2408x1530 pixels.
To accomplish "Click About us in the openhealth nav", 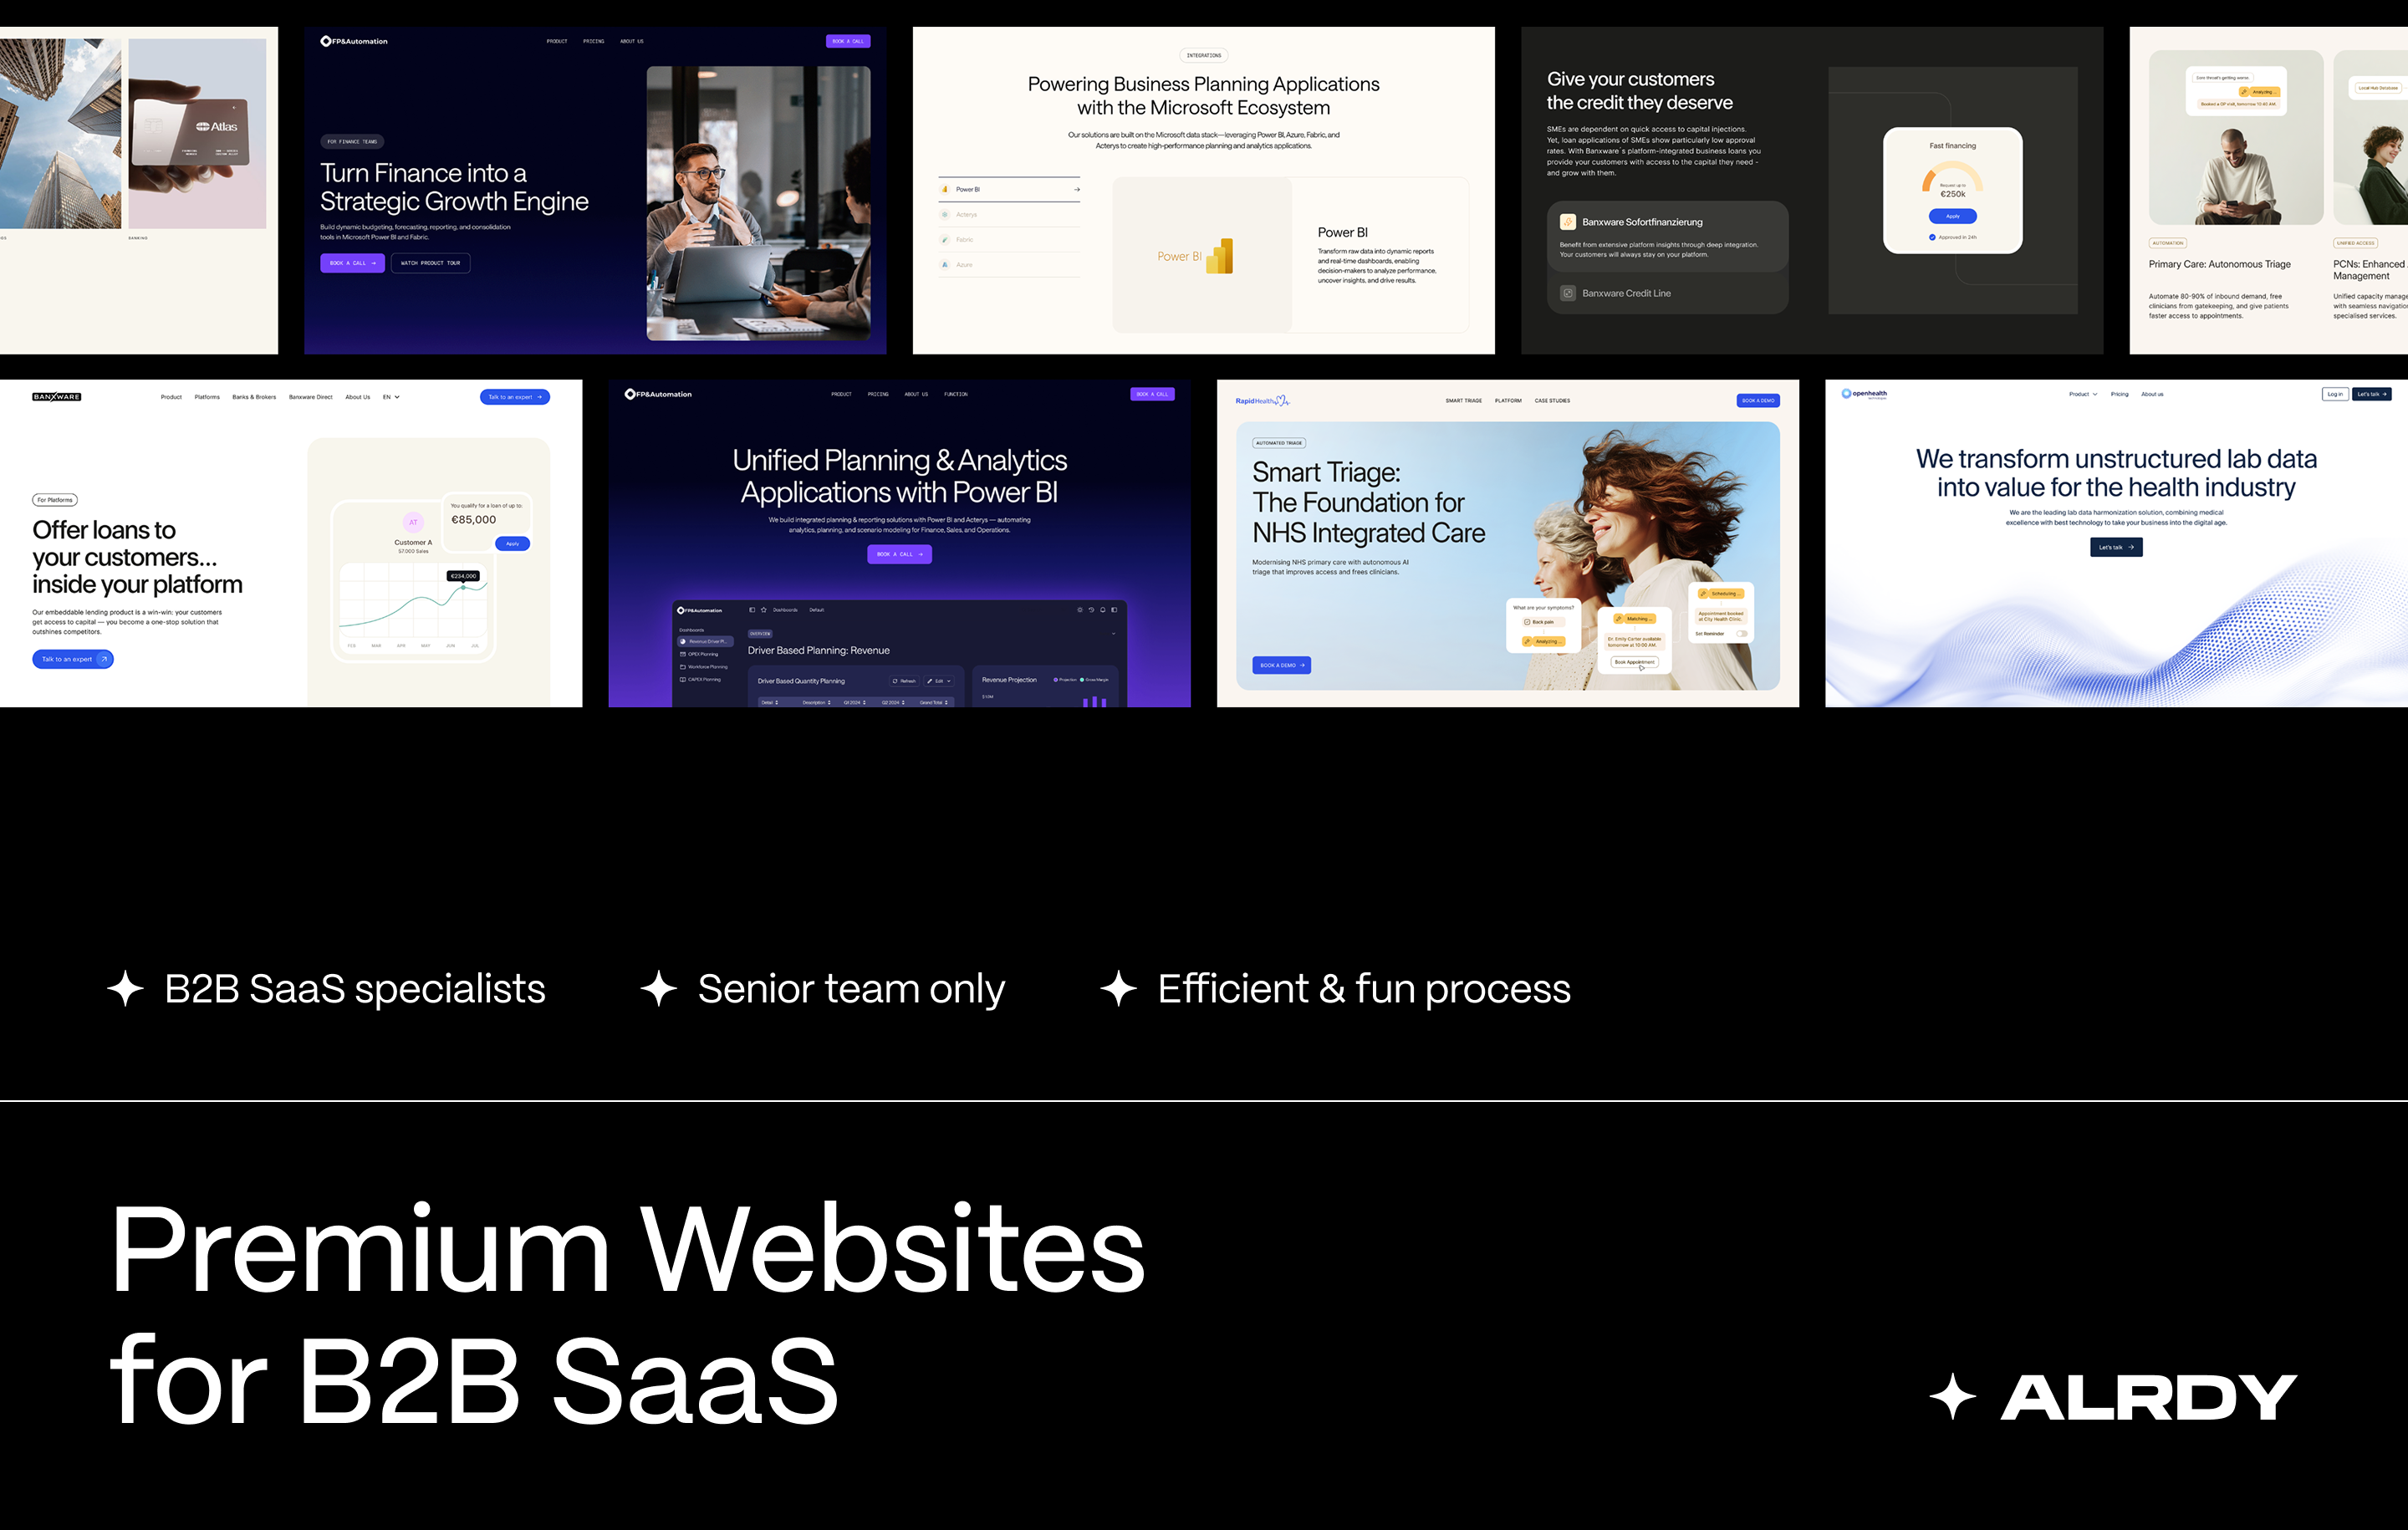I will (2152, 394).
